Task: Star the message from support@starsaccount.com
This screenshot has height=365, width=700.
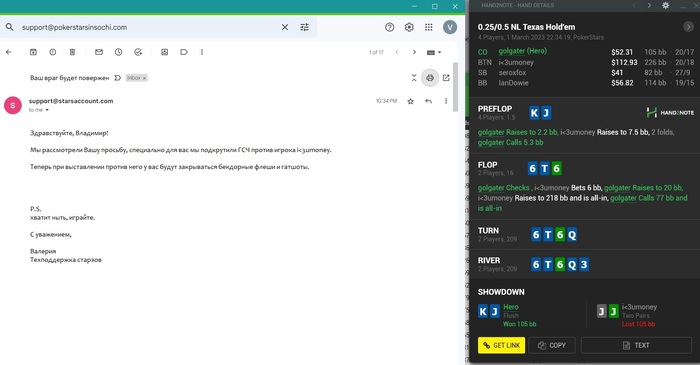Action: pos(410,101)
